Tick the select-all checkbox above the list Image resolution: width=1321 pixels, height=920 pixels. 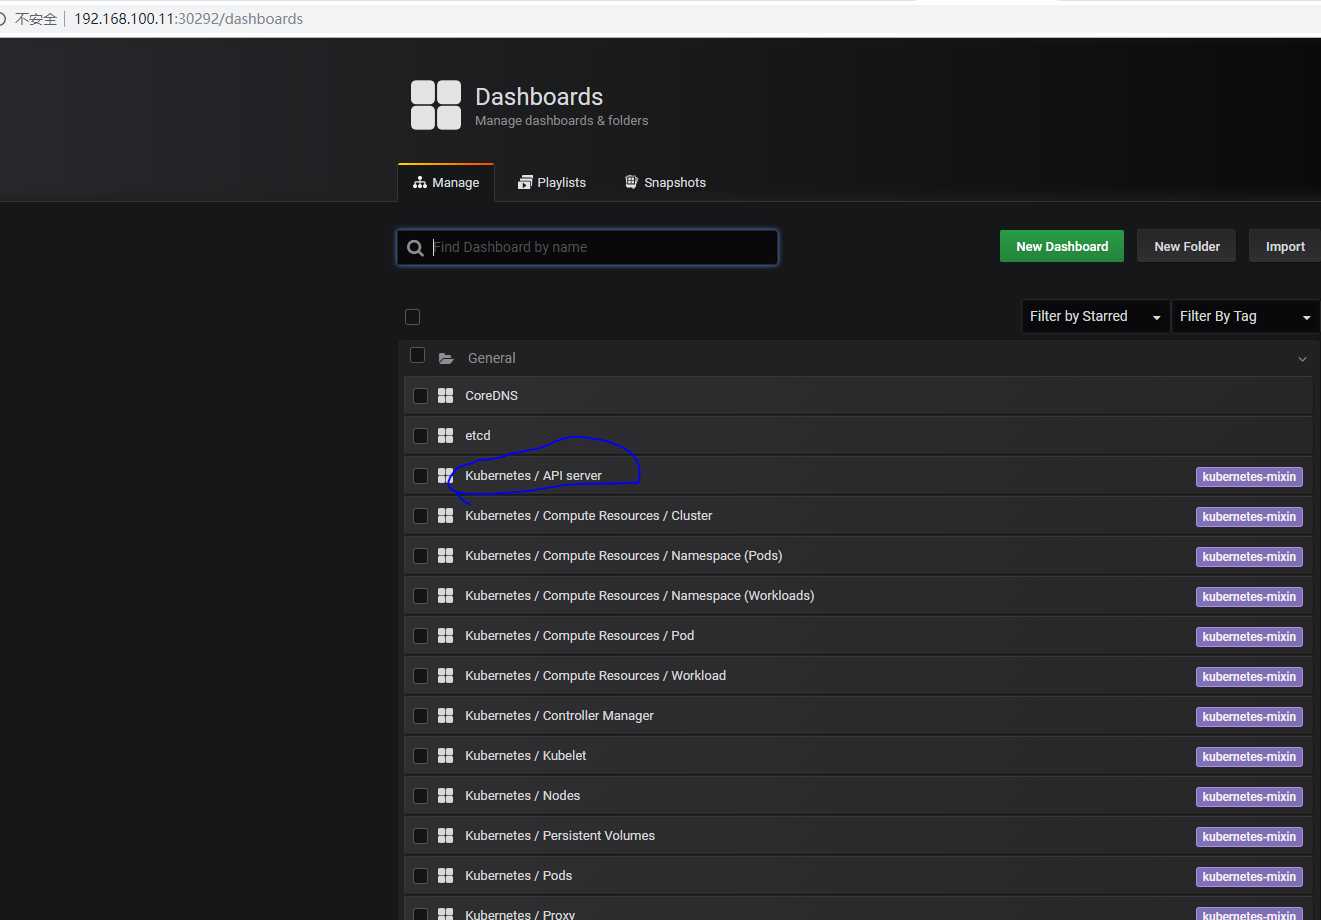pos(412,317)
